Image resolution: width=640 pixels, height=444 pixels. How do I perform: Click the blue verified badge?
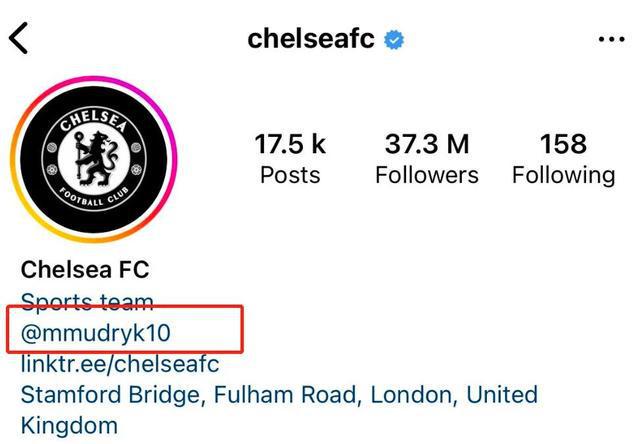point(395,39)
